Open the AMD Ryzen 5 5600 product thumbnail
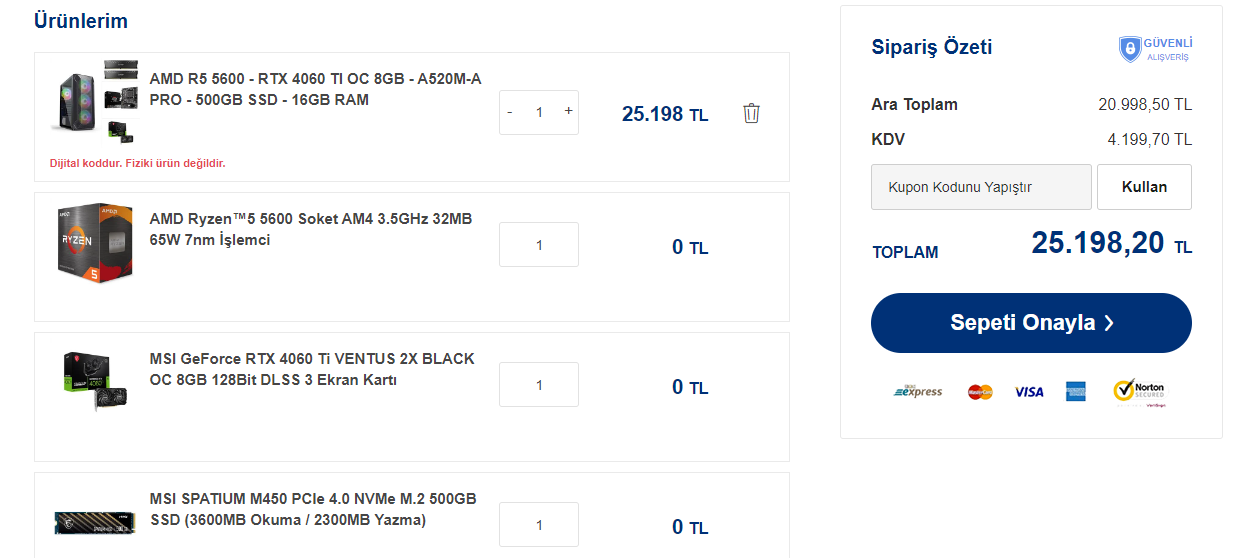This screenshot has height=558, width=1253. coord(94,243)
